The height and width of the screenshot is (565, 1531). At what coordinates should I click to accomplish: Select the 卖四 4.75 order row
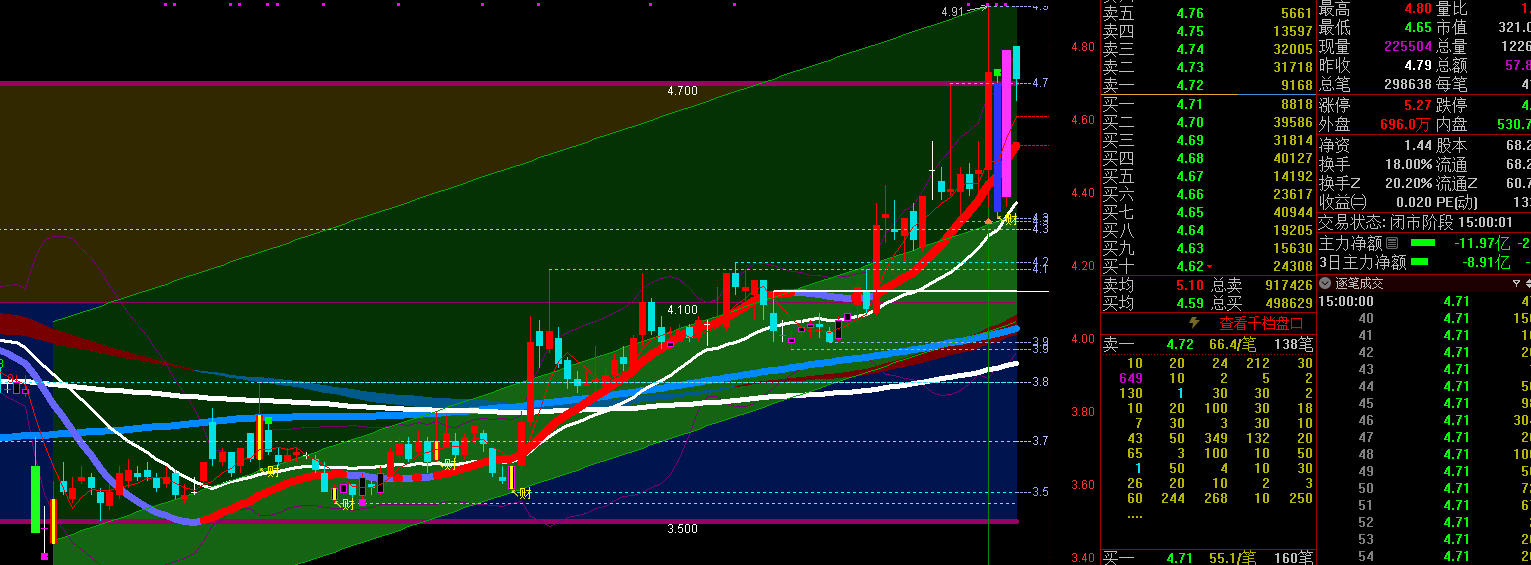[x=1208, y=31]
